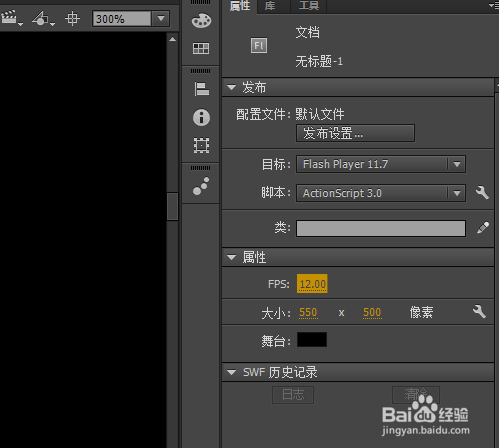
Task: Click the 默认文件 profile text
Action: pyautogui.click(x=320, y=114)
